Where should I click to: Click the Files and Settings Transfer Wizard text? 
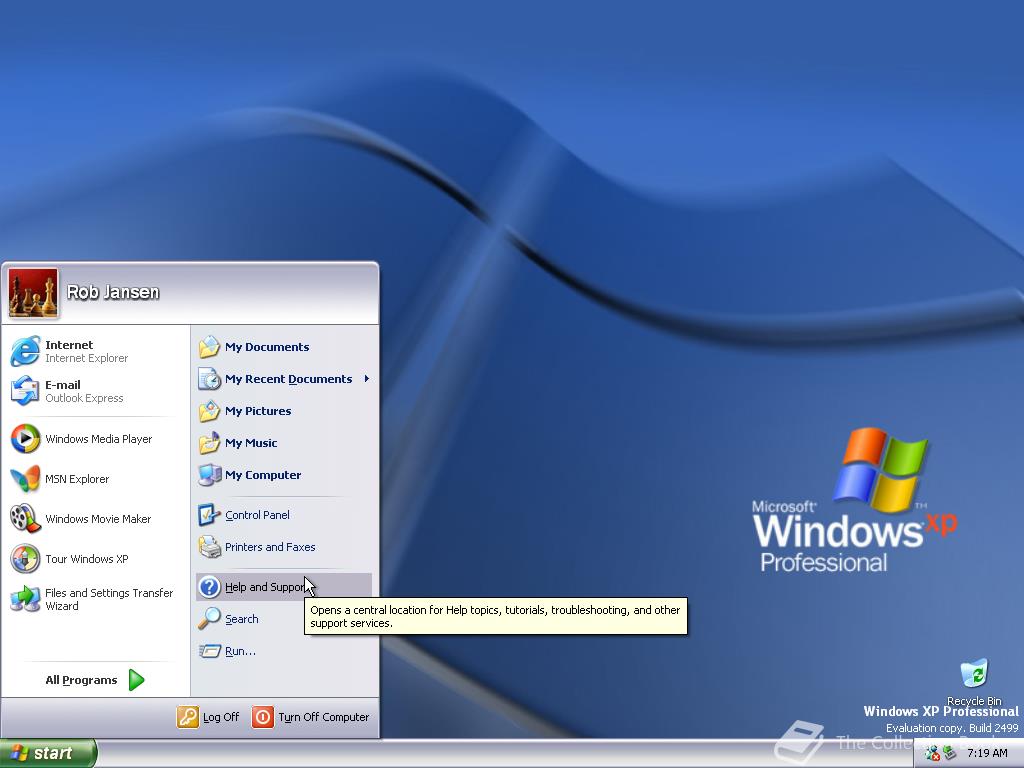point(109,599)
